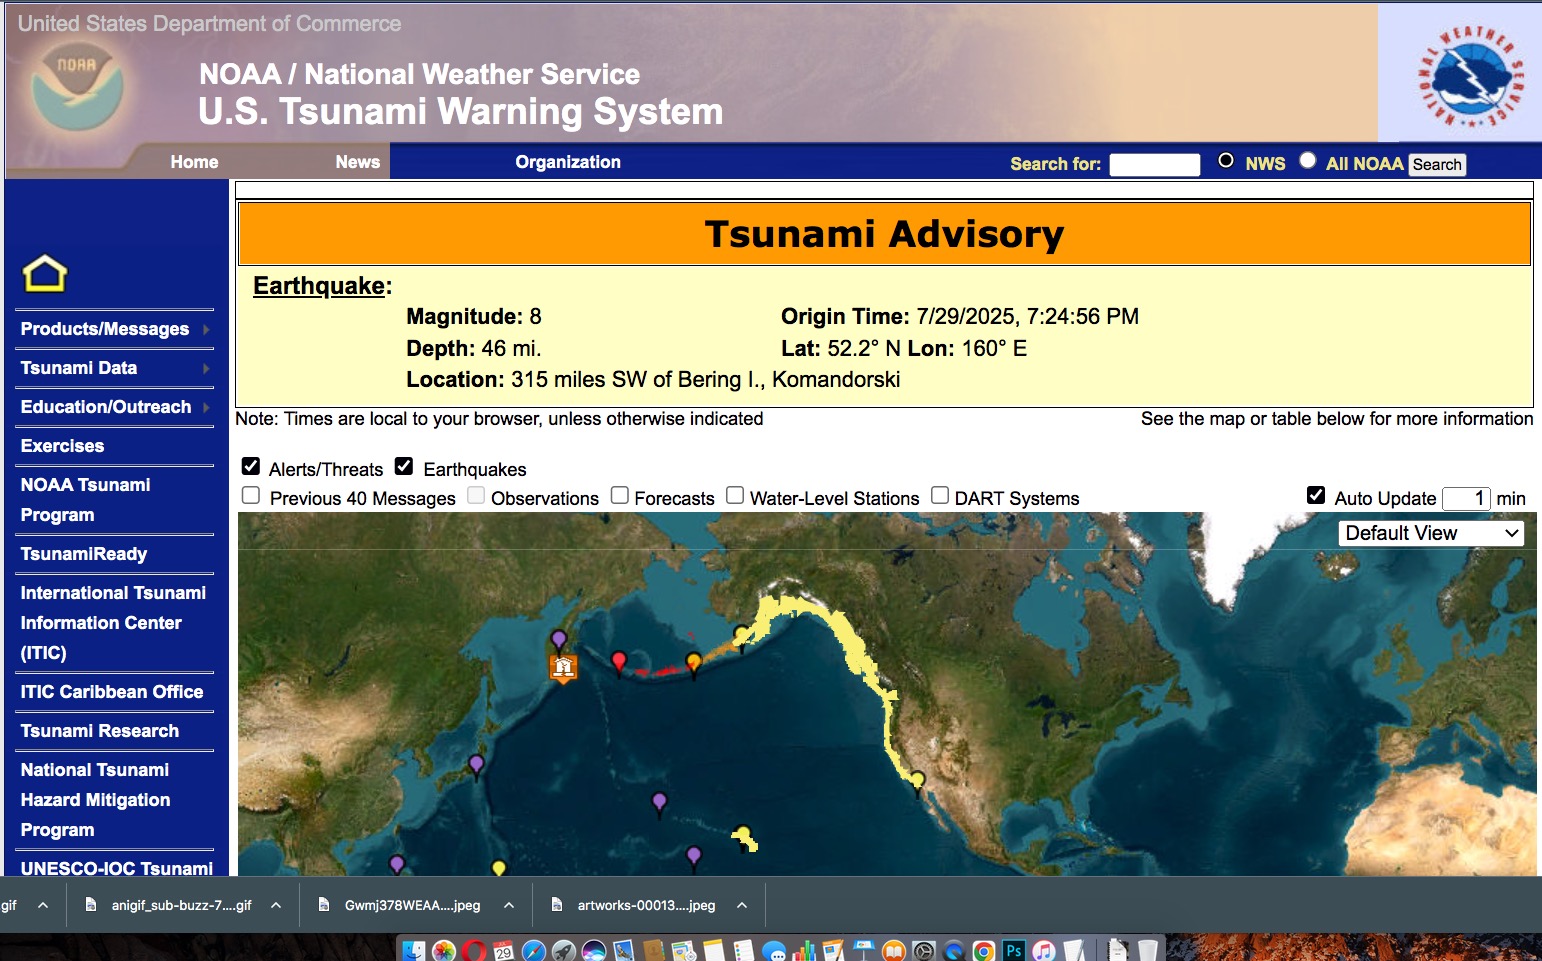
Task: Open options chevron for the leftmost gif download
Action: [x=43, y=905]
